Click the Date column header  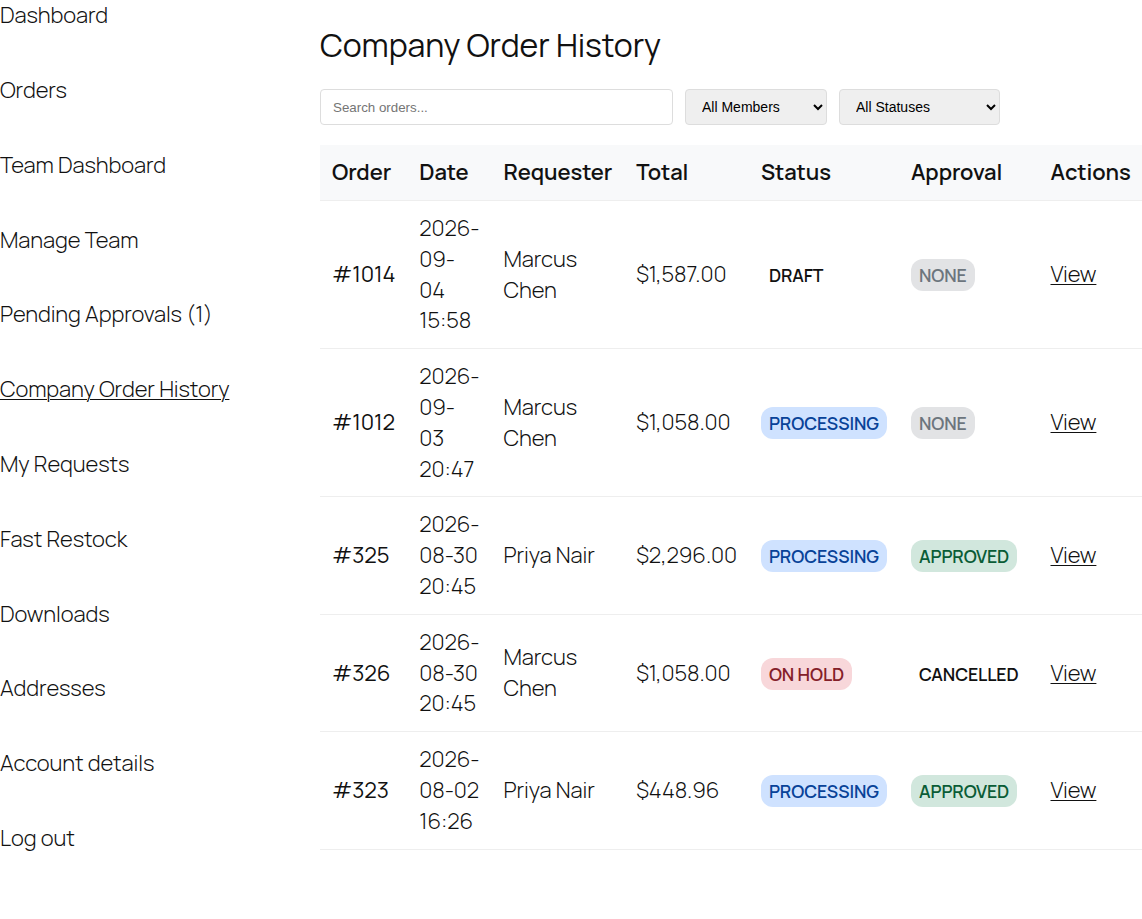tap(444, 173)
